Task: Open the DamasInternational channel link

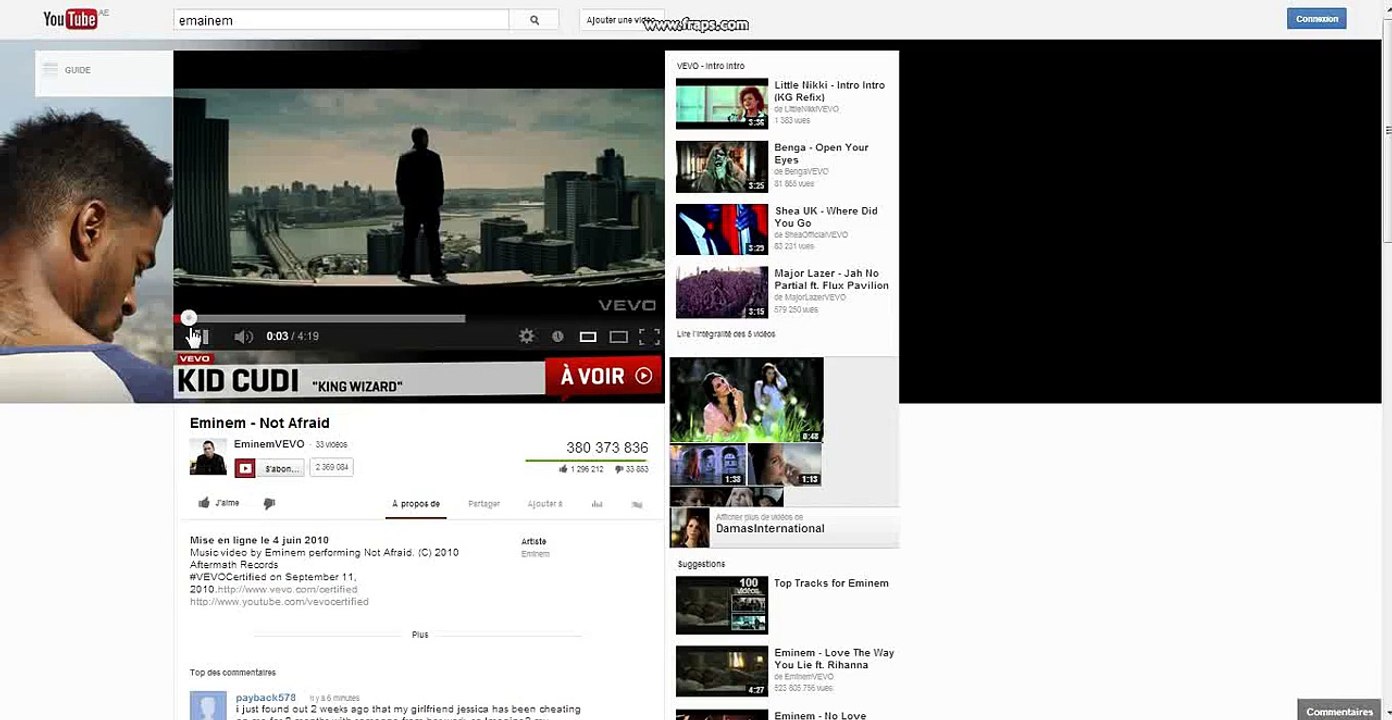Action: [770, 528]
